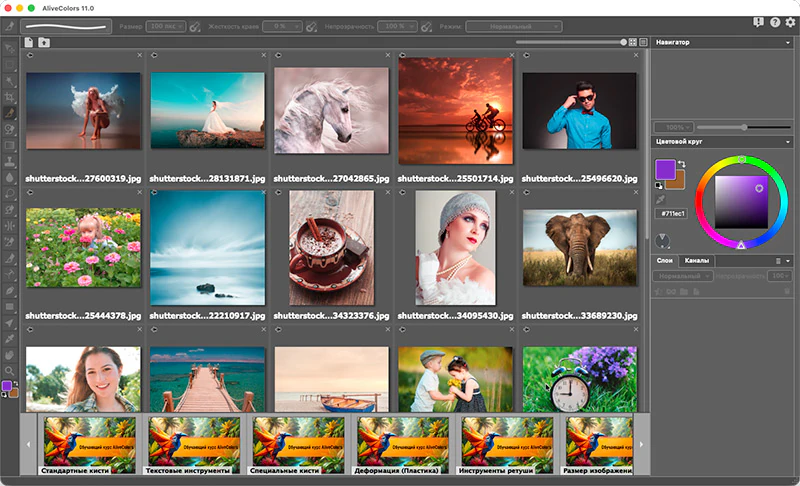Show next tutorials with right arrow
This screenshot has width=800, height=486.
[x=641, y=445]
